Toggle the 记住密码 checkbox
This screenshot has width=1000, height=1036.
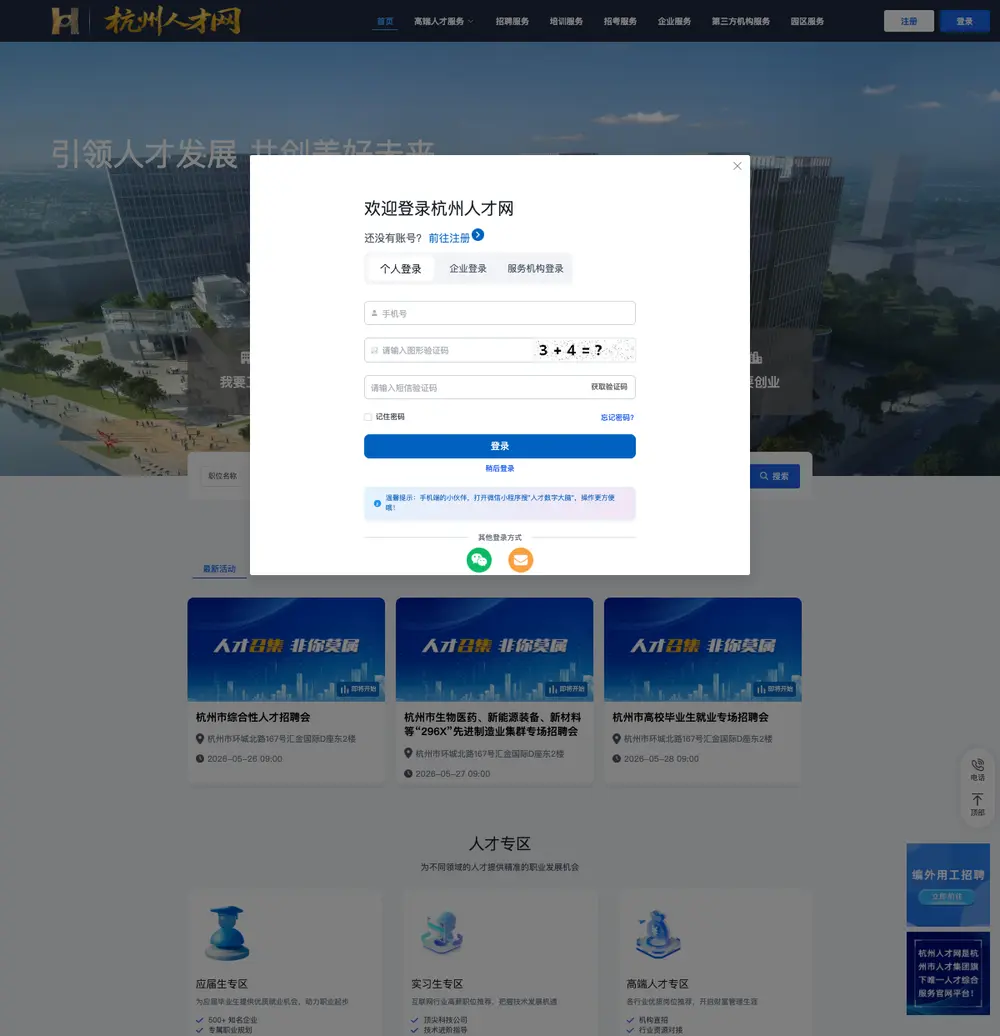pos(368,417)
